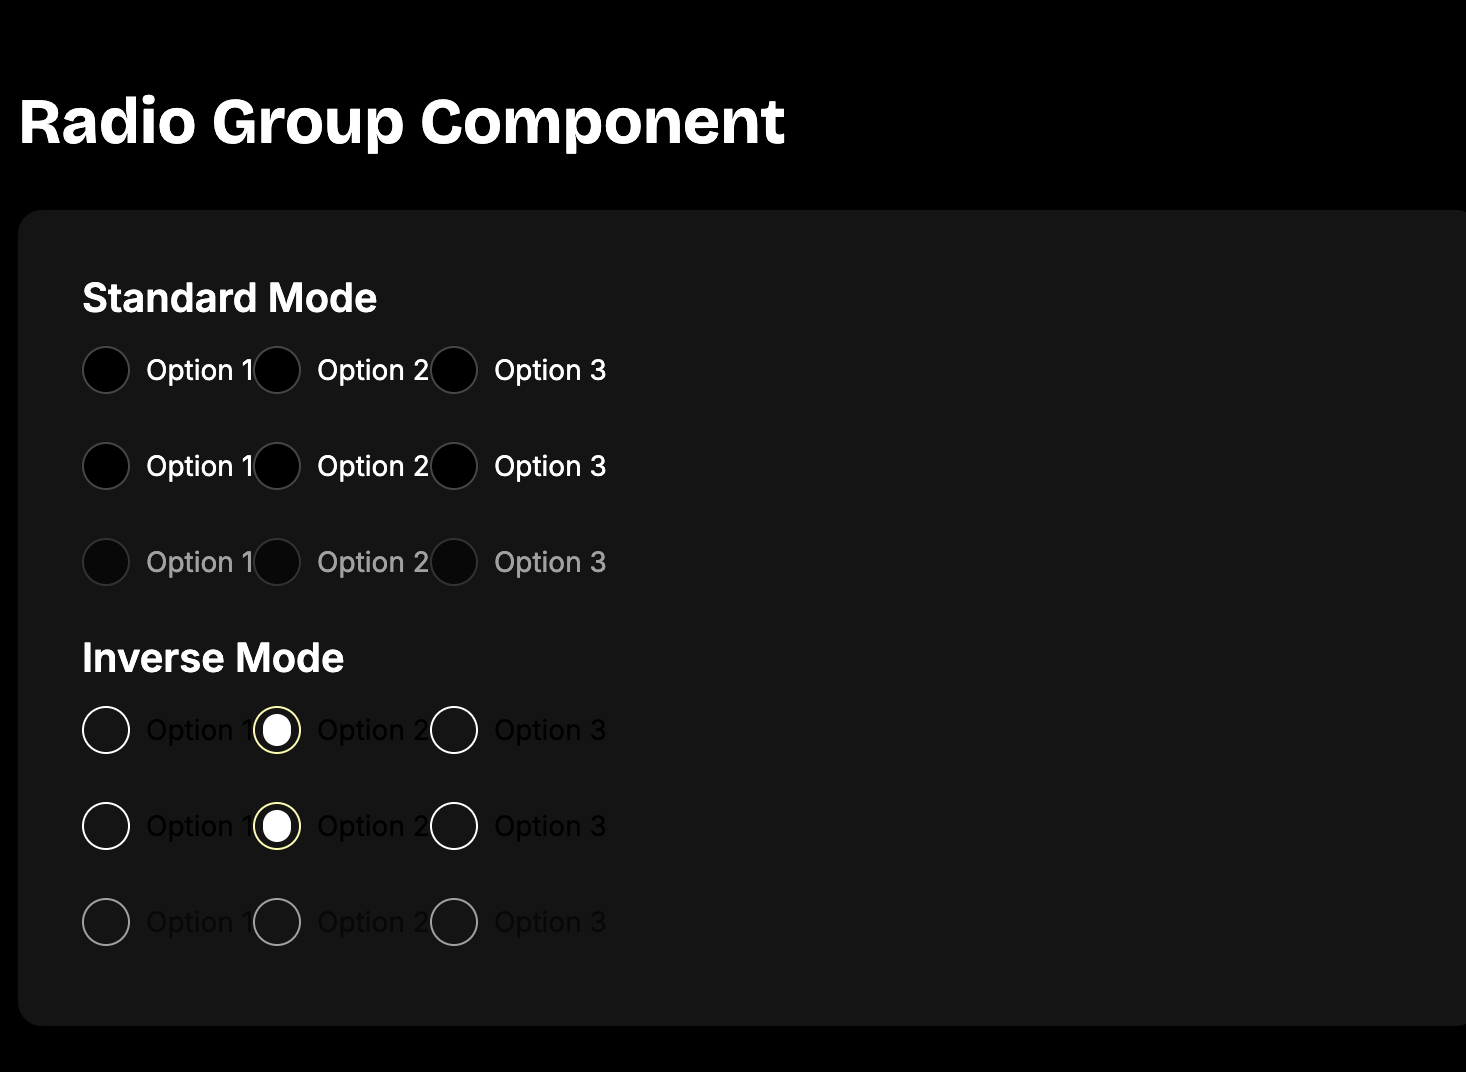1466x1072 pixels.
Task: Choose Option 3 radio in second Standard Mode row
Action: click(x=454, y=466)
